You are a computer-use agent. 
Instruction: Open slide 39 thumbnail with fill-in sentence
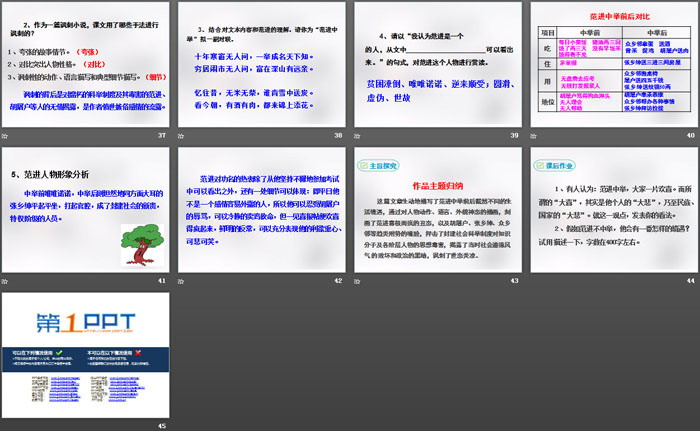(438, 64)
